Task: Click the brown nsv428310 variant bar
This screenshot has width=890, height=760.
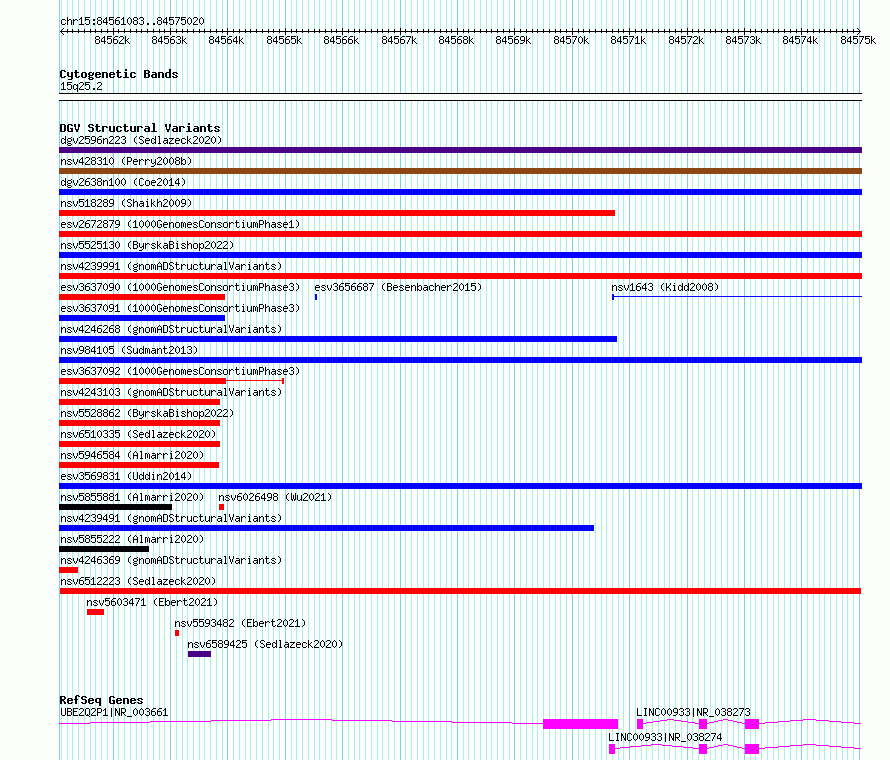Action: pyautogui.click(x=460, y=171)
